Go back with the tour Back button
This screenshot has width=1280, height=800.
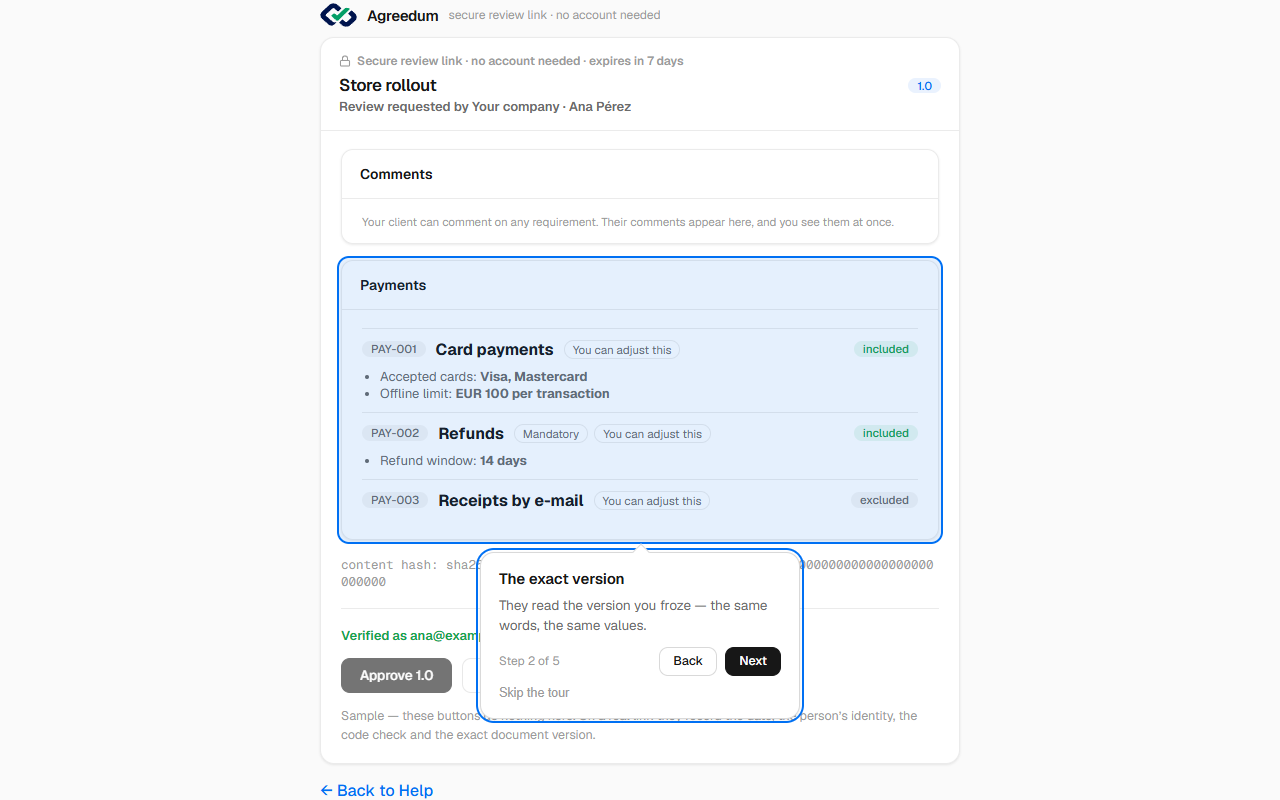click(688, 661)
